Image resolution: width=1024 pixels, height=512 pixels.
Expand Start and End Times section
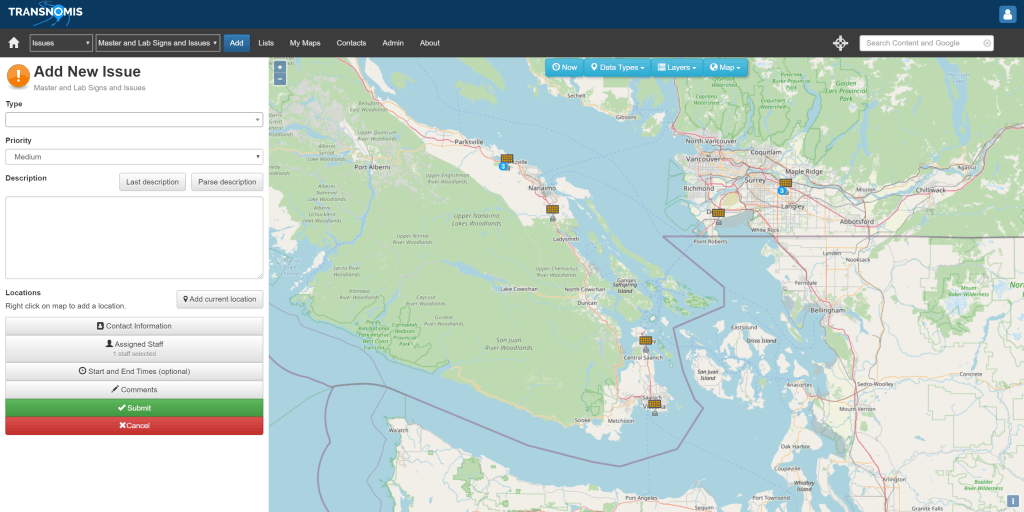pos(134,371)
